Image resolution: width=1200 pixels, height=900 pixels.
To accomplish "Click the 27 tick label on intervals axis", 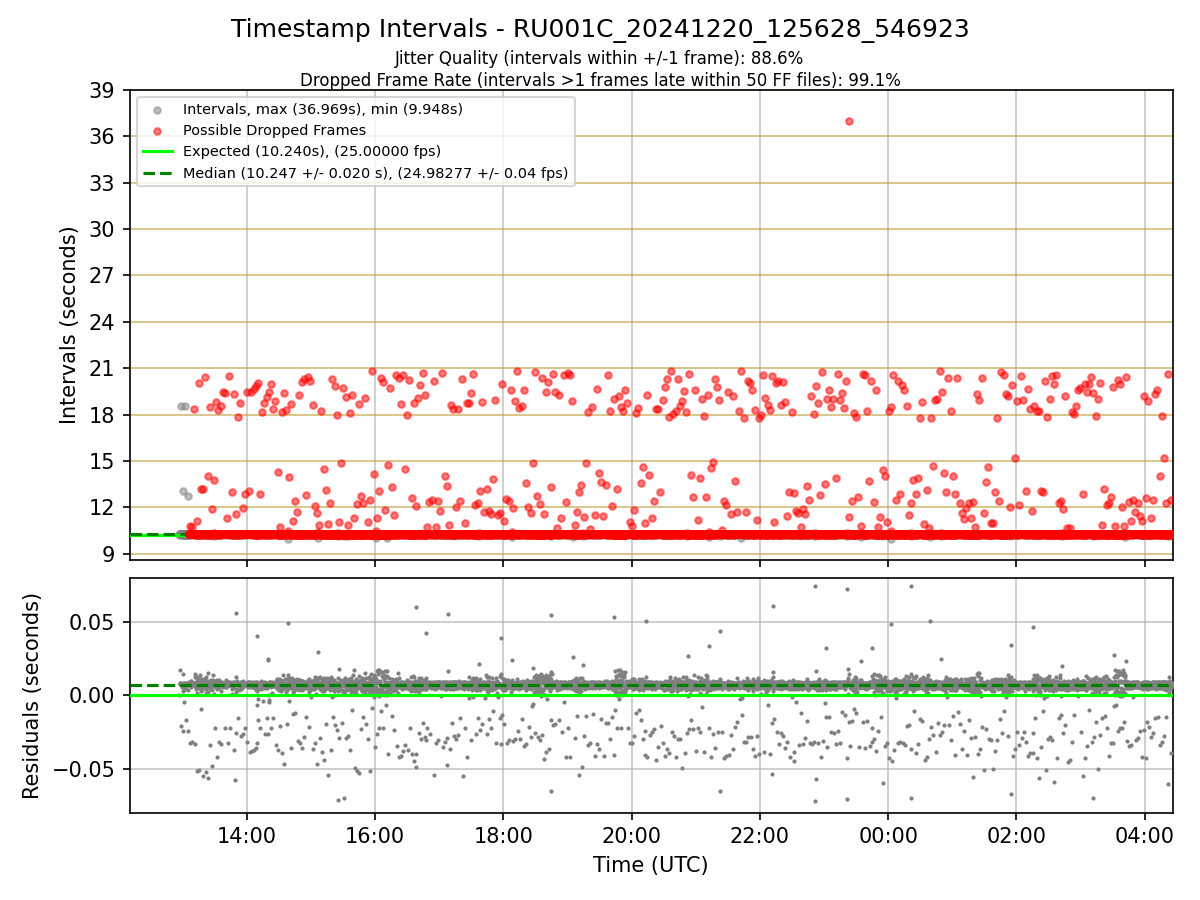I will click(x=103, y=275).
